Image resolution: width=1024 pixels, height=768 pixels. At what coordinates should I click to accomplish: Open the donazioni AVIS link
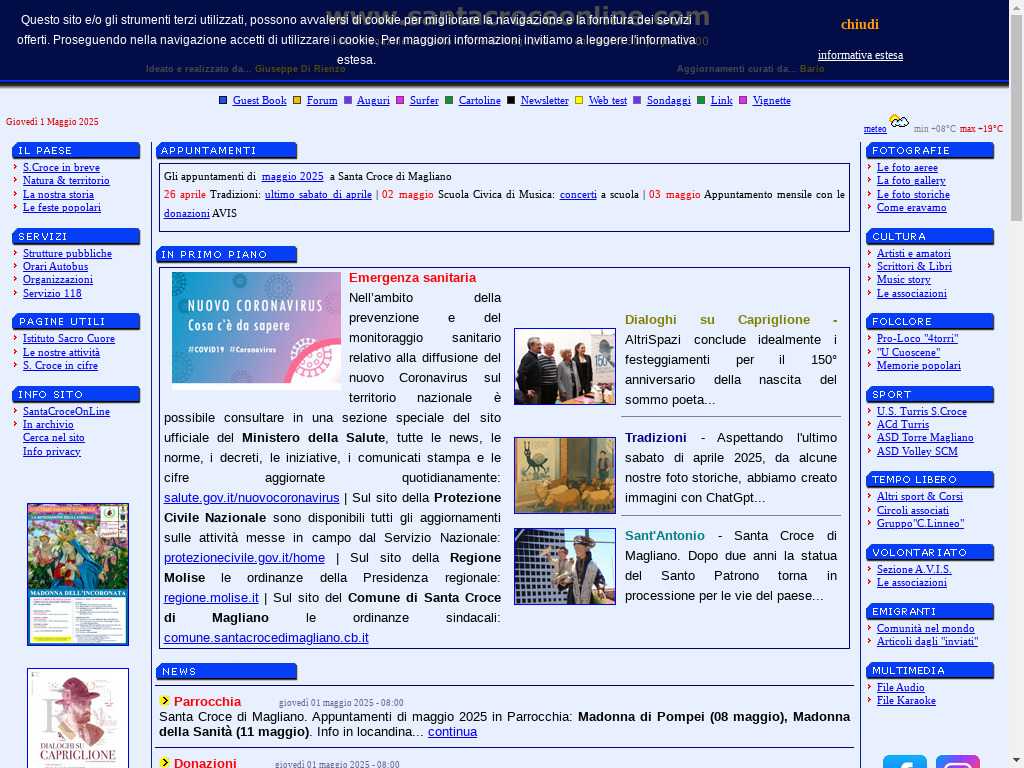click(186, 213)
